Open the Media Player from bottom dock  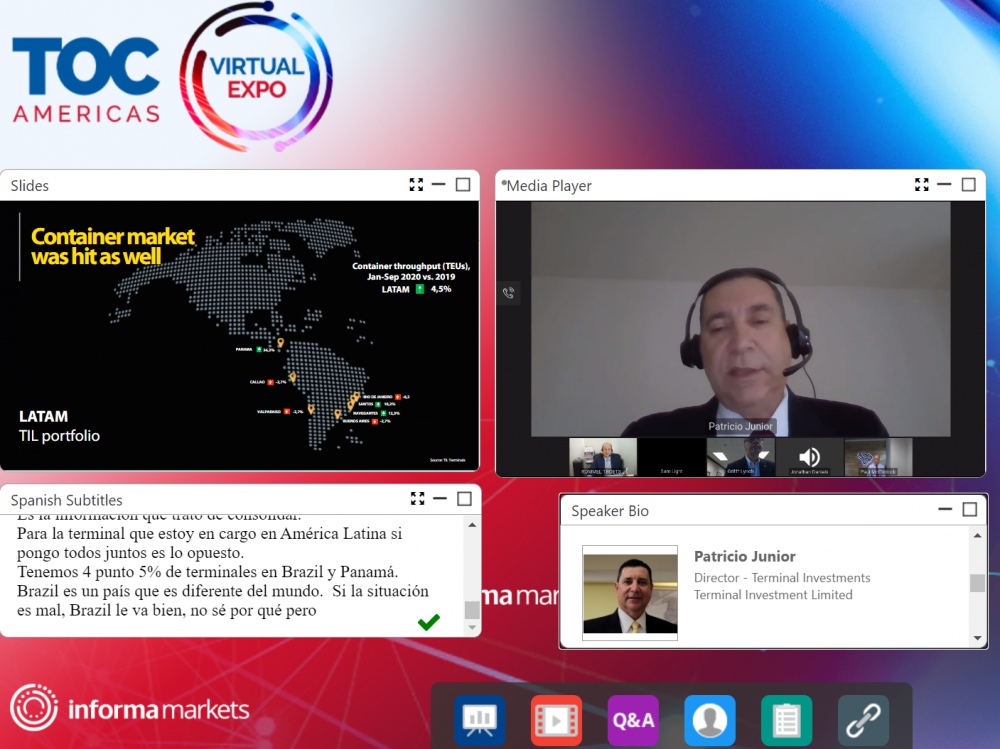556,720
